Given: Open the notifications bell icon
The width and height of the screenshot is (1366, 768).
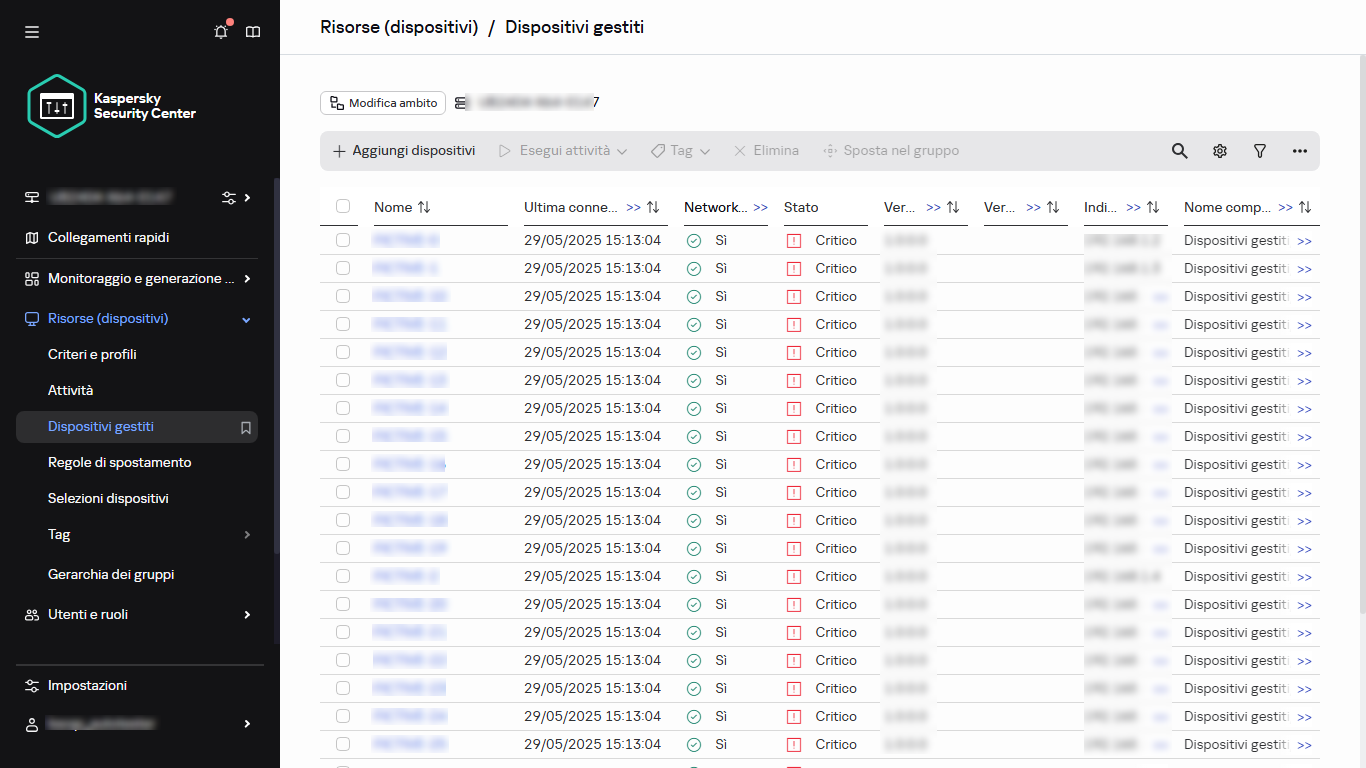Looking at the screenshot, I should point(221,32).
